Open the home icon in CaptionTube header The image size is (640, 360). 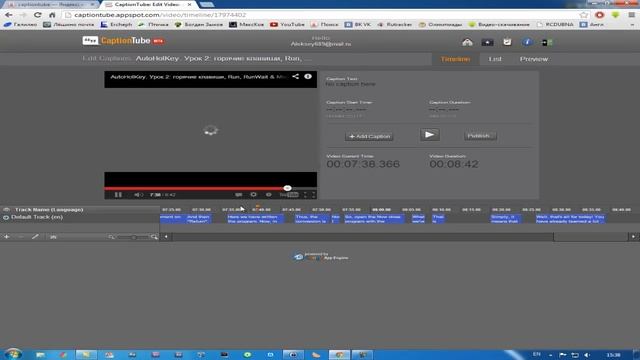tap(467, 42)
